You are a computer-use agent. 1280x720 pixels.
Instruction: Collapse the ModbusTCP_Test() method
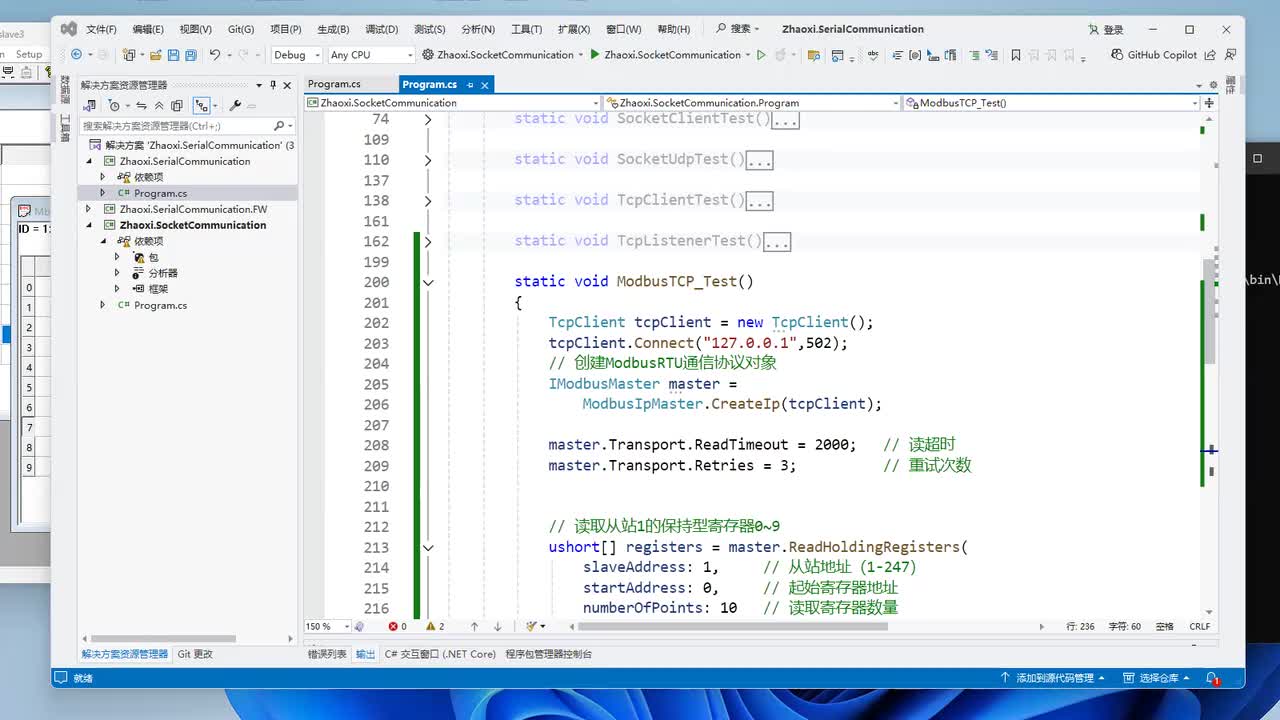pos(428,282)
